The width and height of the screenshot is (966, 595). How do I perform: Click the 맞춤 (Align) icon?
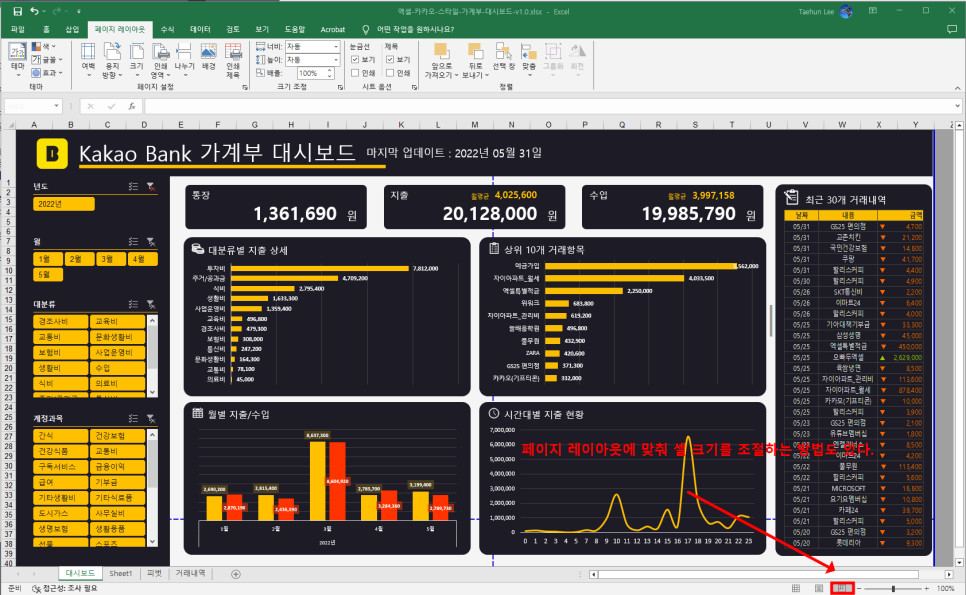pos(528,52)
